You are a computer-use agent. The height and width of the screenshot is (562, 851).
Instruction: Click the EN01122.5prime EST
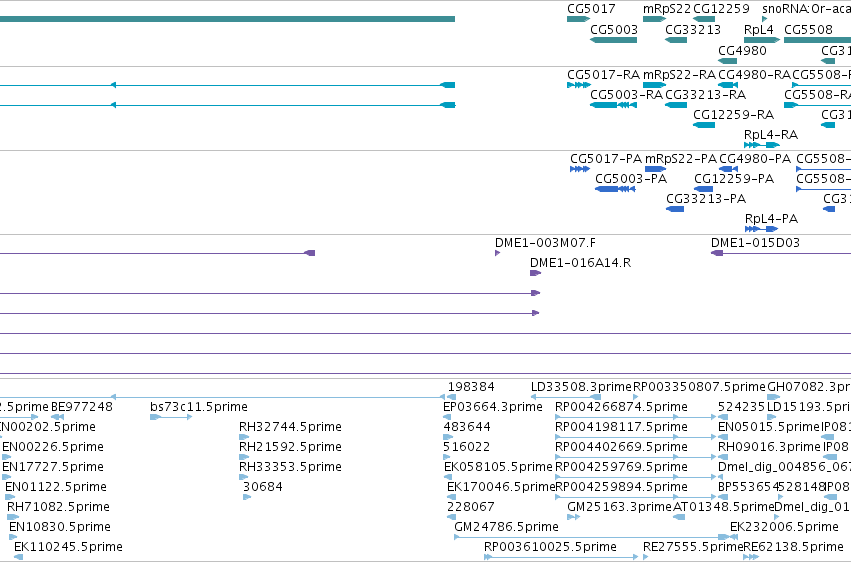10,497
